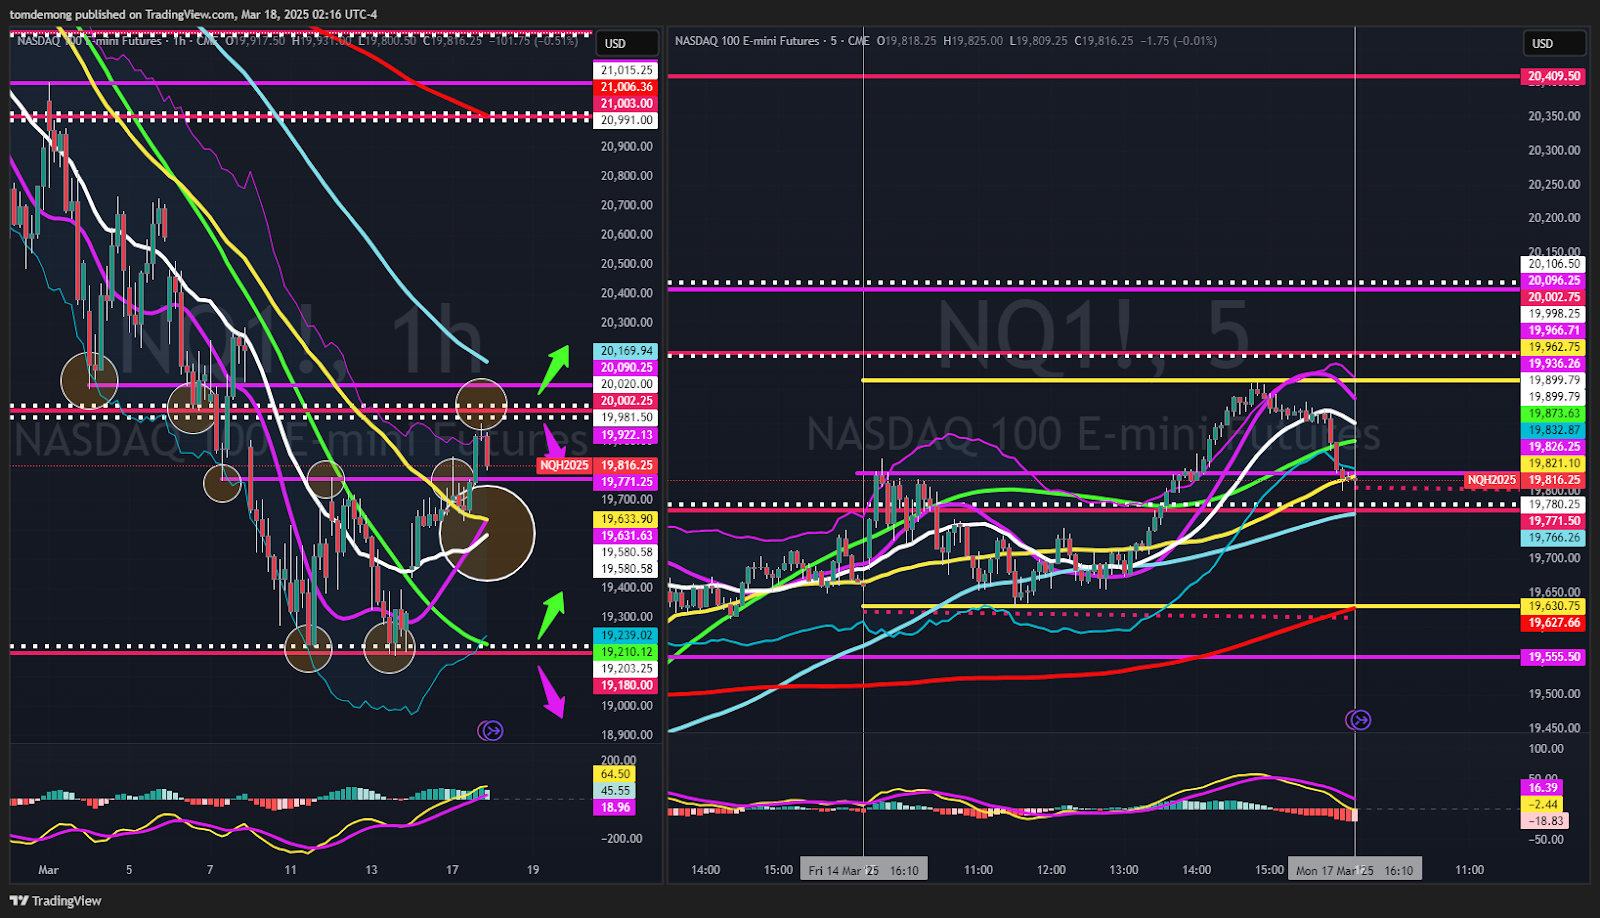Click the NQH2025 symbol tag on 1h chart

tap(564, 465)
